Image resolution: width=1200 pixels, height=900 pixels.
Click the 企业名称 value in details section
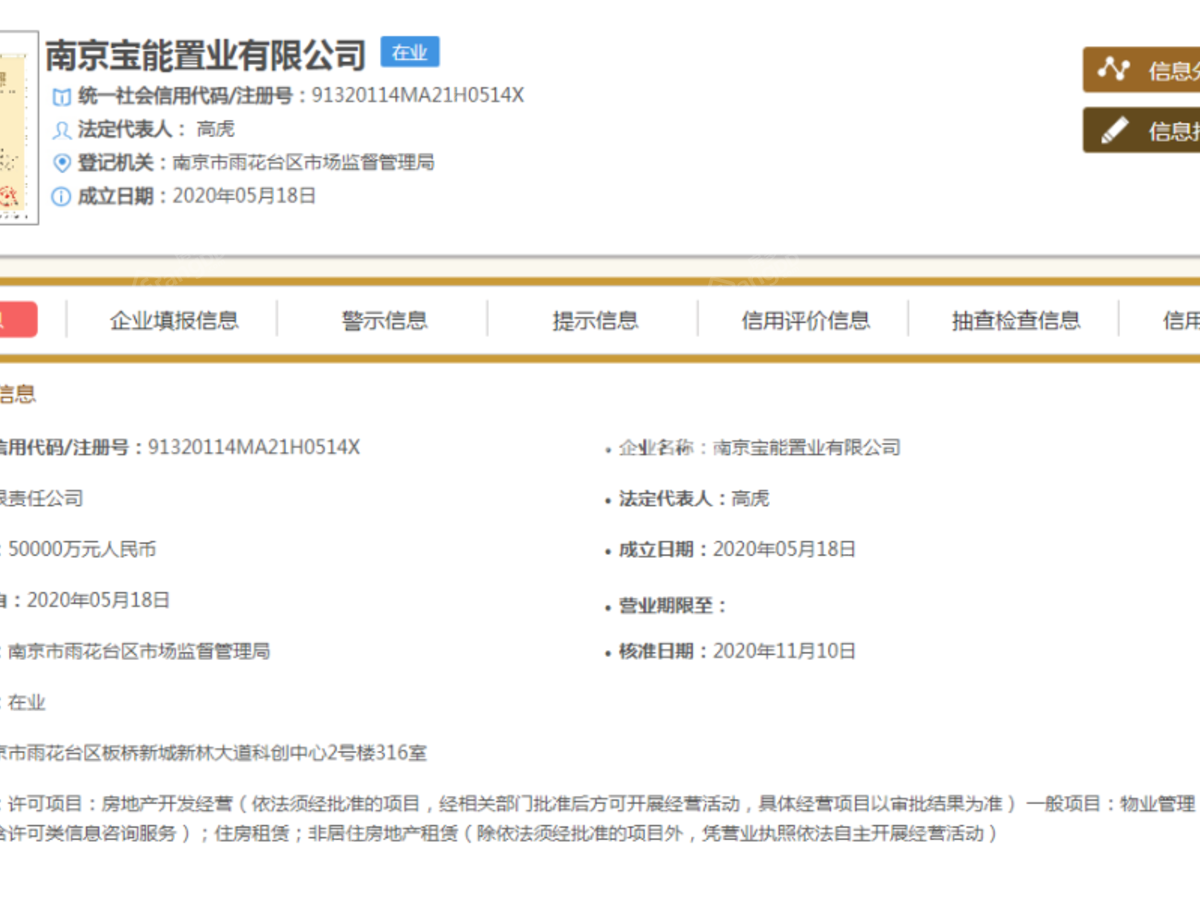(x=806, y=447)
